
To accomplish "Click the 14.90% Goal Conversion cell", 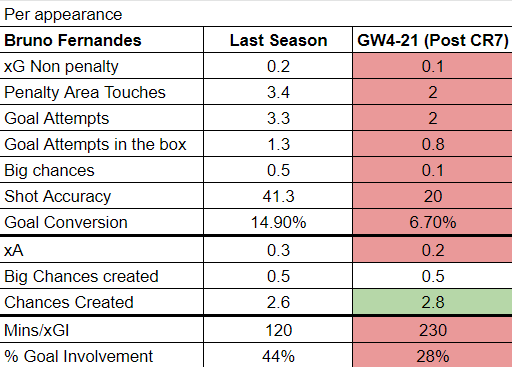I will click(x=278, y=222).
